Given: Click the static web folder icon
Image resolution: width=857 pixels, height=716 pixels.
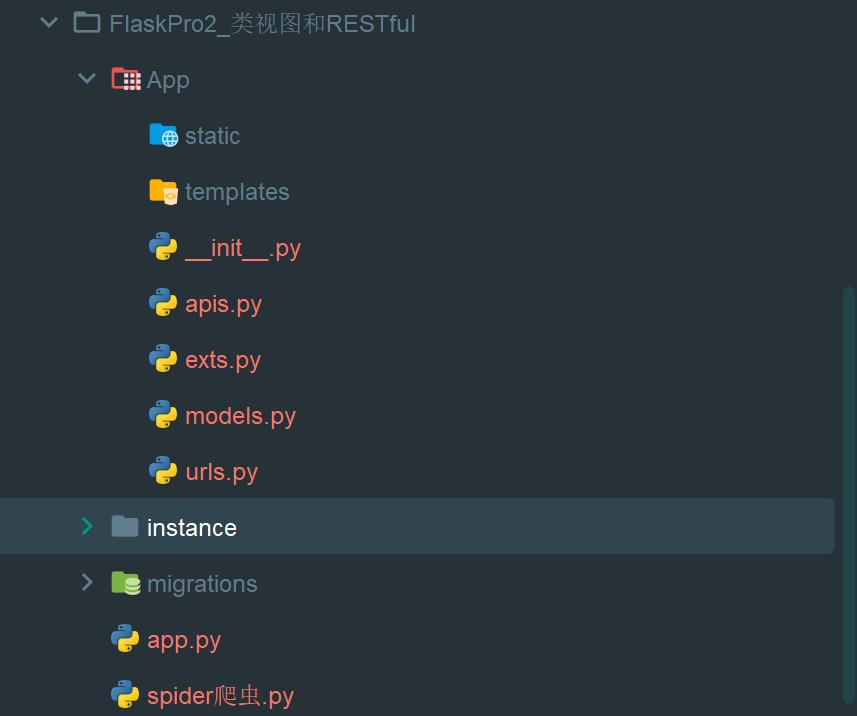Looking at the screenshot, I should coord(163,136).
